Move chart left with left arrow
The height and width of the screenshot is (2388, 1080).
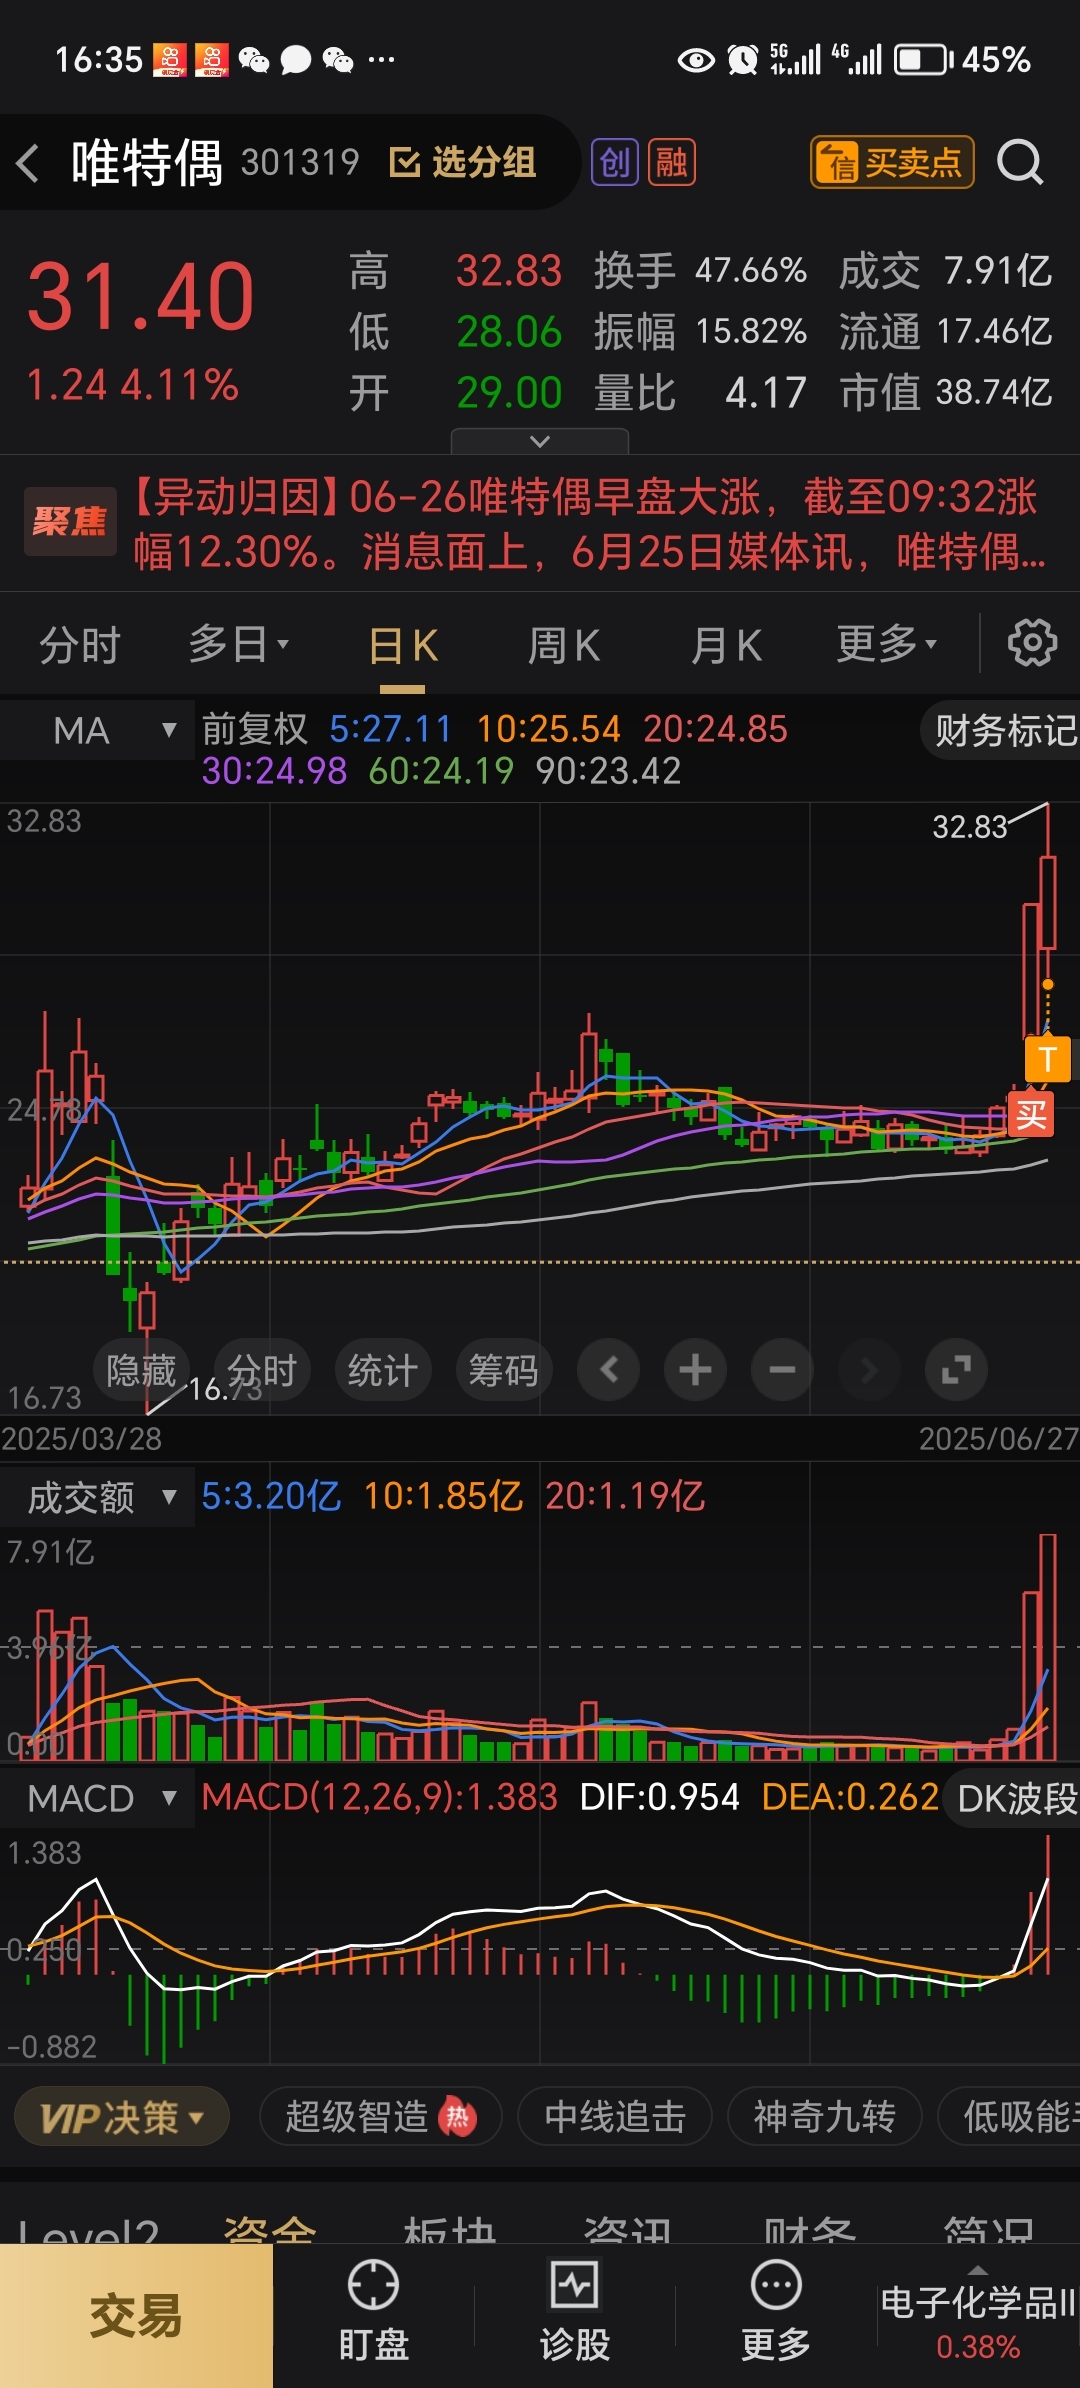point(609,1369)
